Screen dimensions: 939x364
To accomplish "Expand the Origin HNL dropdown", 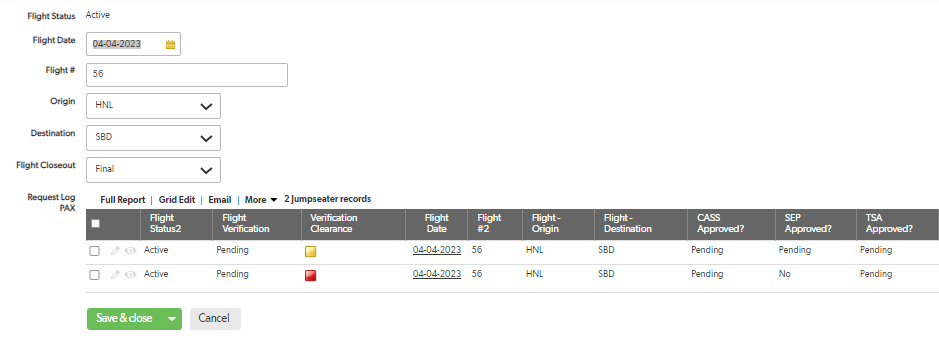I will (153, 106).
